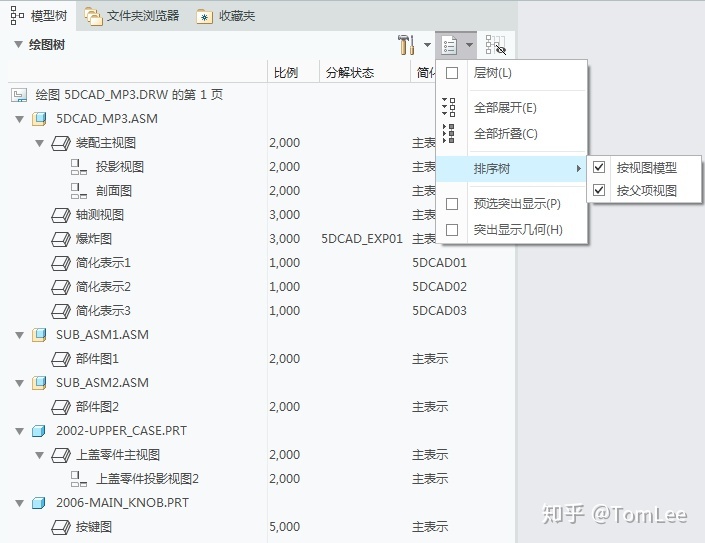Open the dropdown arrow next to hammer icon
Image resolution: width=705 pixels, height=543 pixels.
(427, 45)
